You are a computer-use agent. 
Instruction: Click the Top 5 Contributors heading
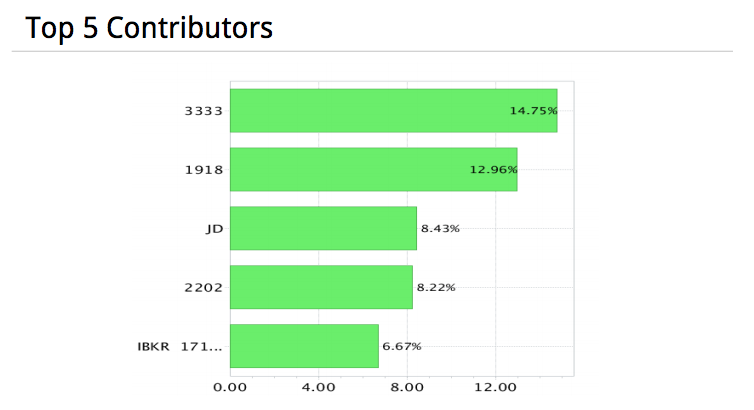[149, 28]
